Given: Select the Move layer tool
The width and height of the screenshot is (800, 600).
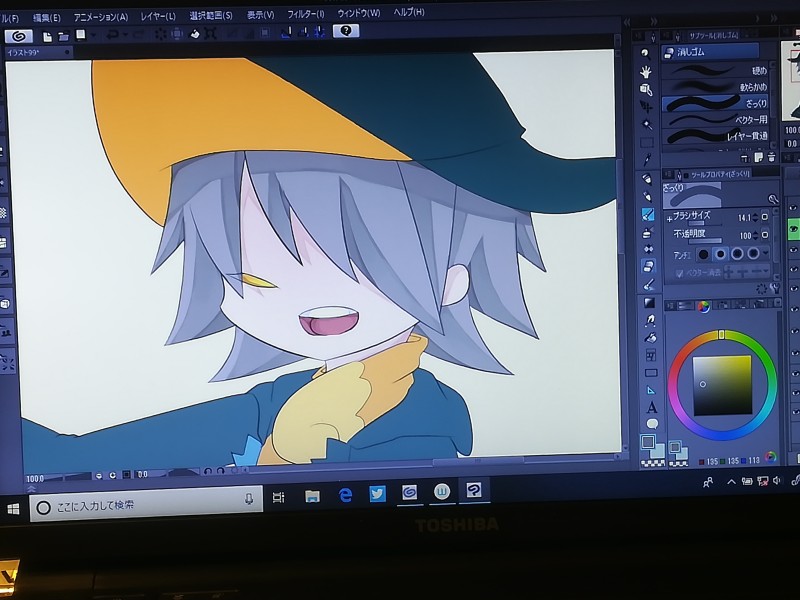Looking at the screenshot, I should [646, 107].
